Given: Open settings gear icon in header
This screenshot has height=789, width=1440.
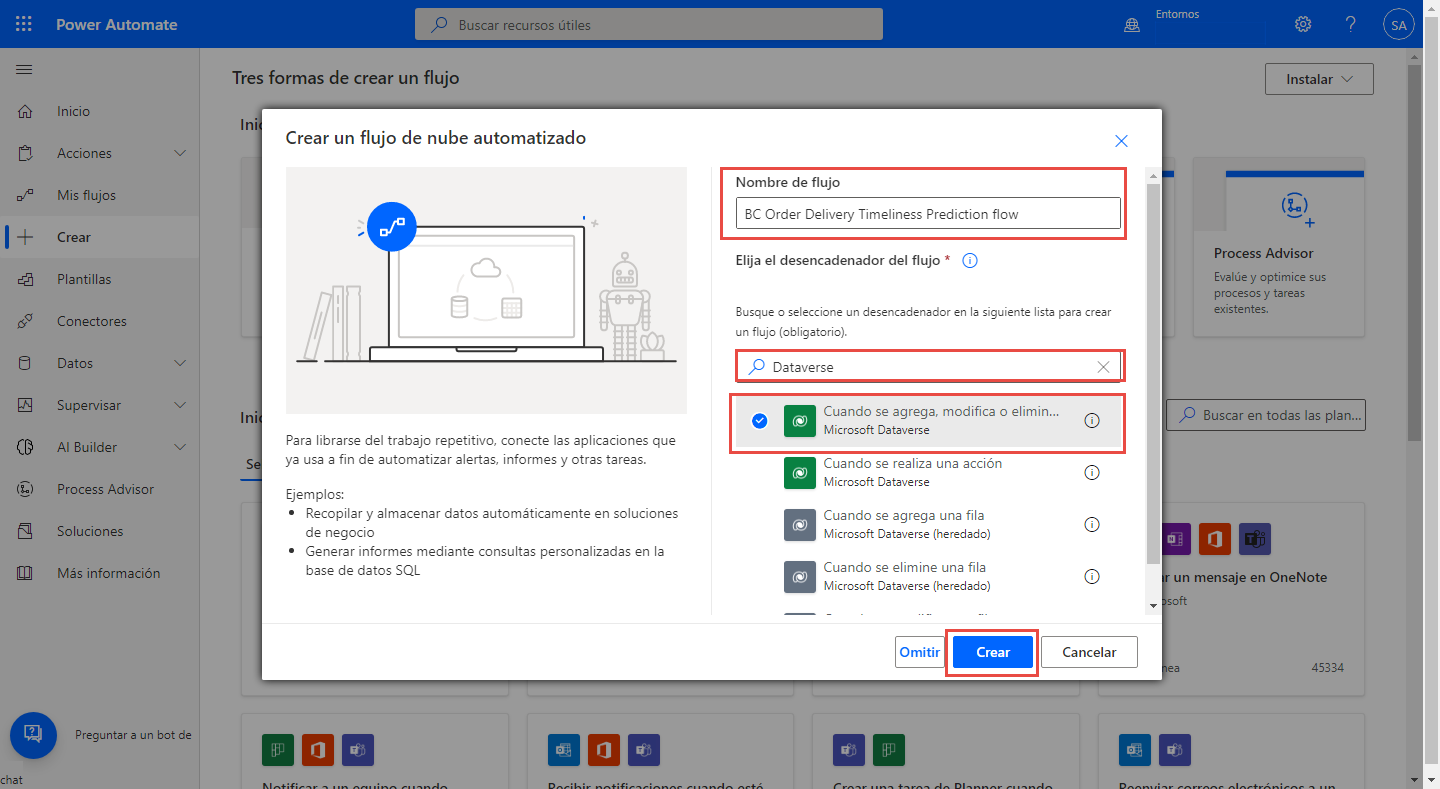Looking at the screenshot, I should (1303, 24).
